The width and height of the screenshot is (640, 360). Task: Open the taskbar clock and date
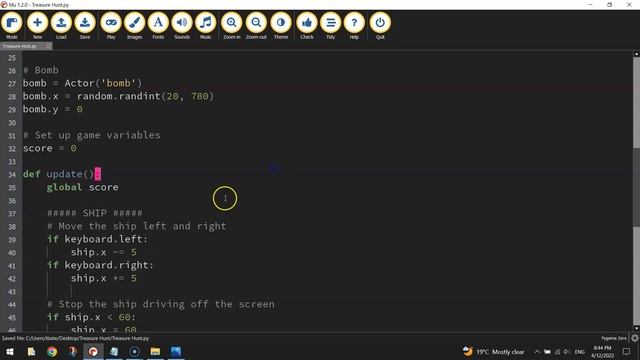602,352
